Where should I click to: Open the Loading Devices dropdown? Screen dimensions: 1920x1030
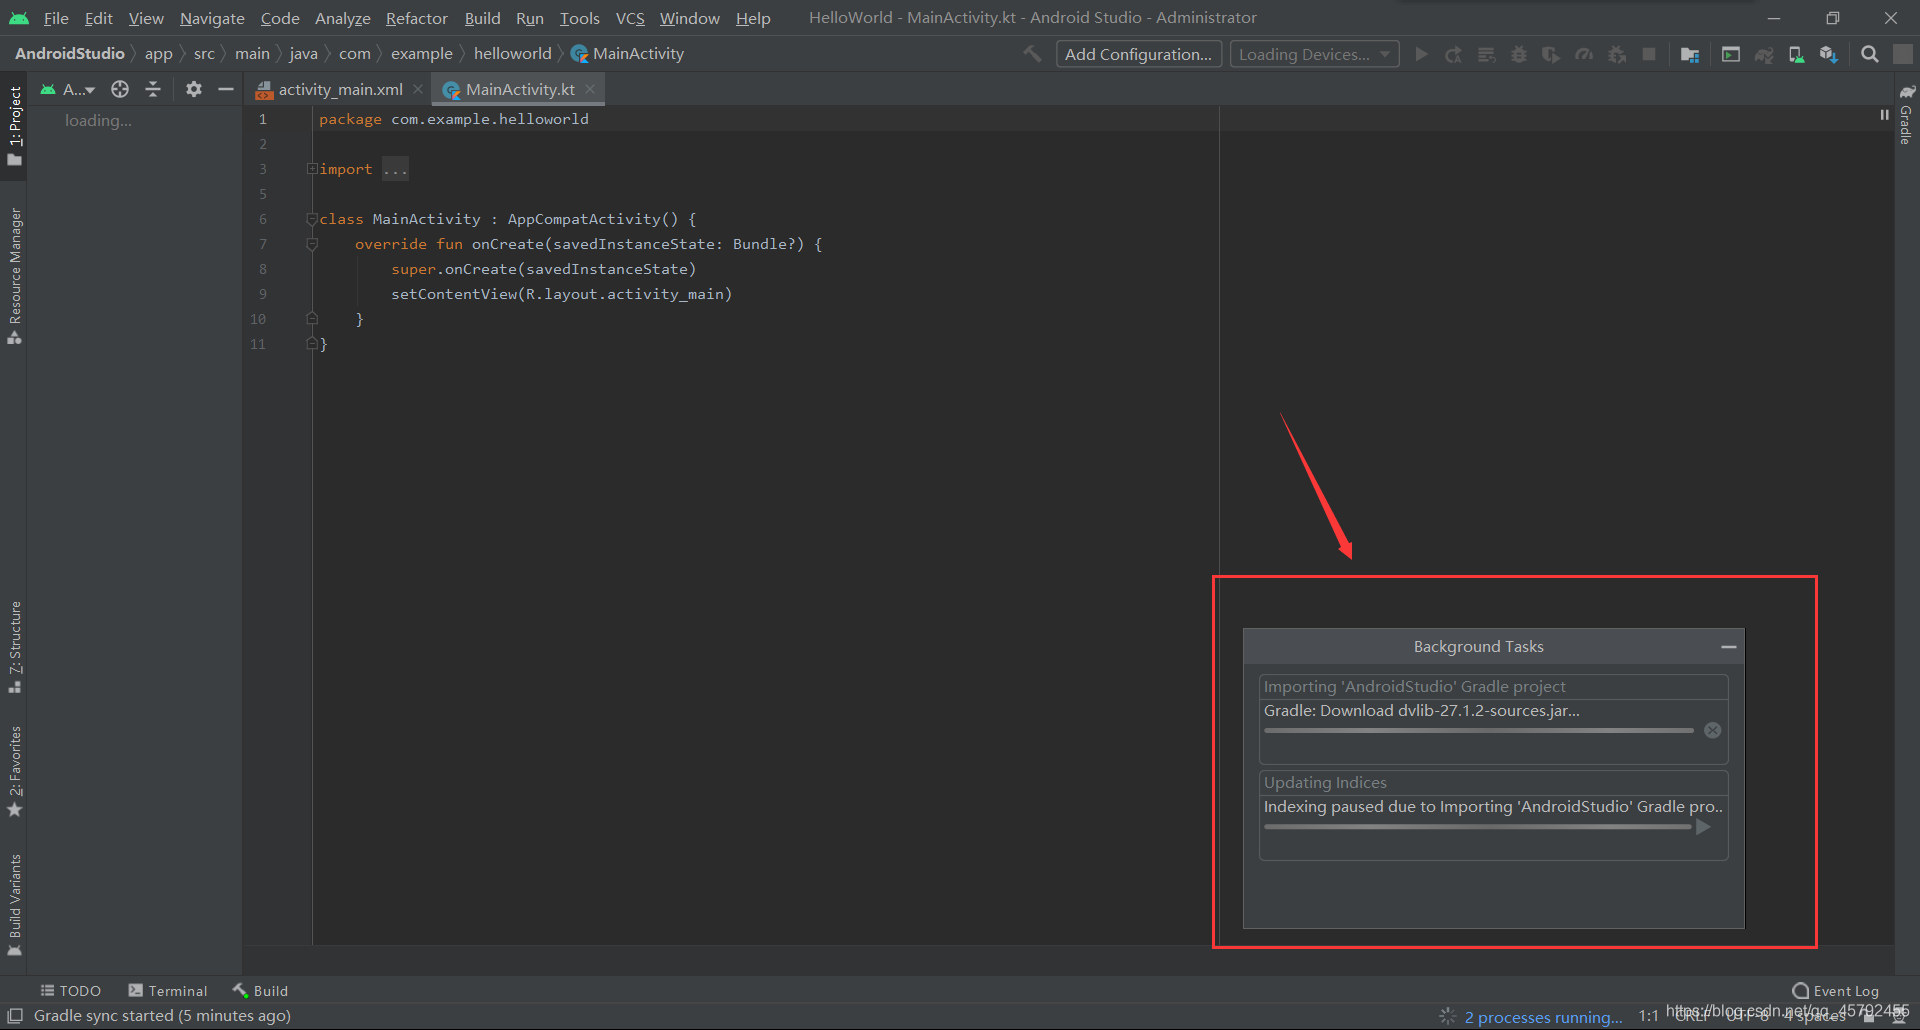pyautogui.click(x=1314, y=54)
